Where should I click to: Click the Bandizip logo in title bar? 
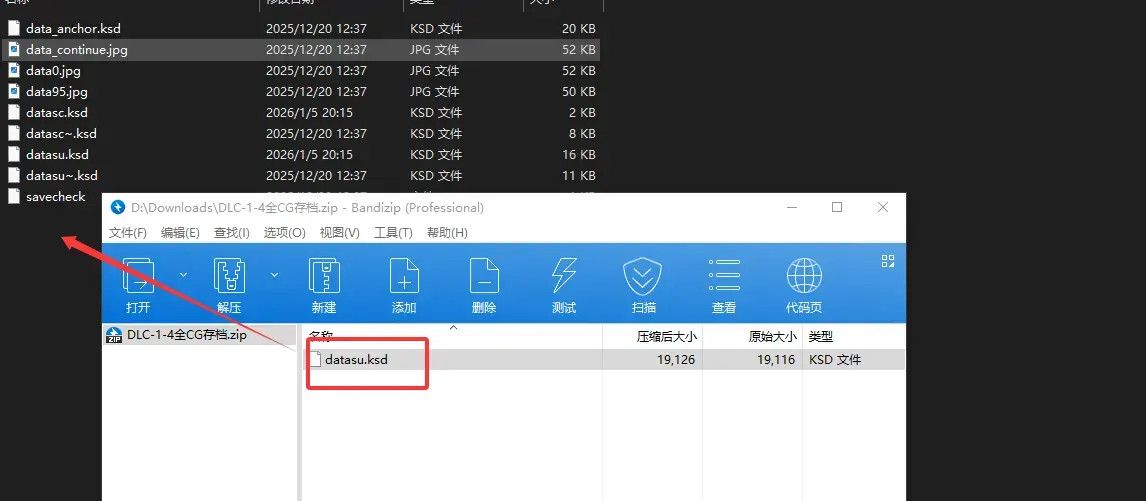click(x=118, y=207)
